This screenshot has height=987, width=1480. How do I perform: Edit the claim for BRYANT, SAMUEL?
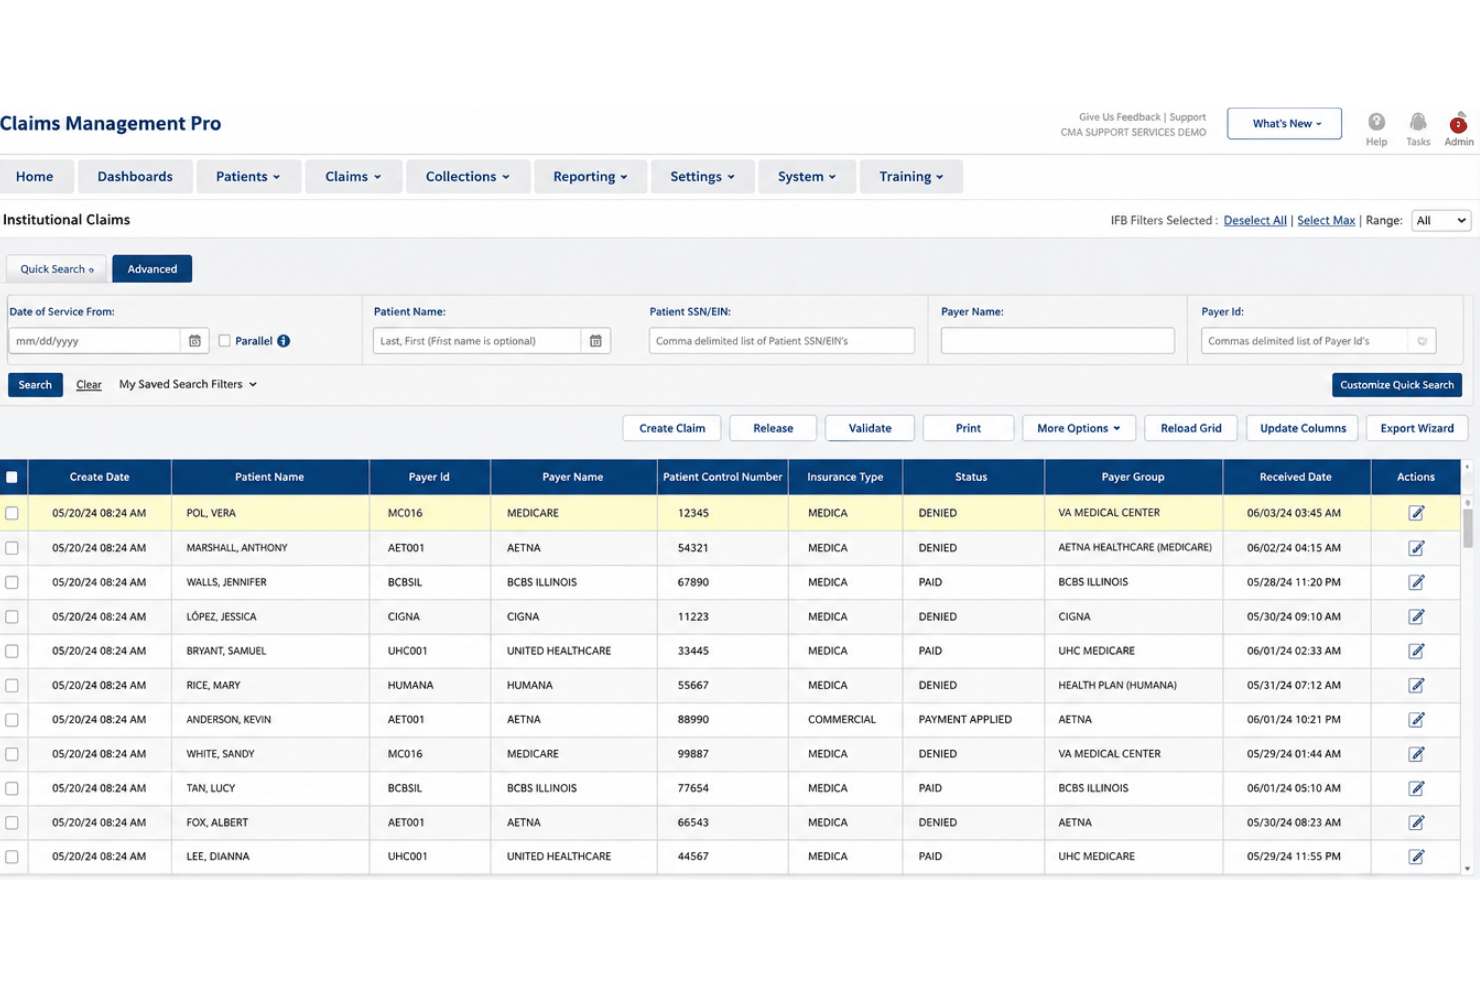click(x=1416, y=651)
